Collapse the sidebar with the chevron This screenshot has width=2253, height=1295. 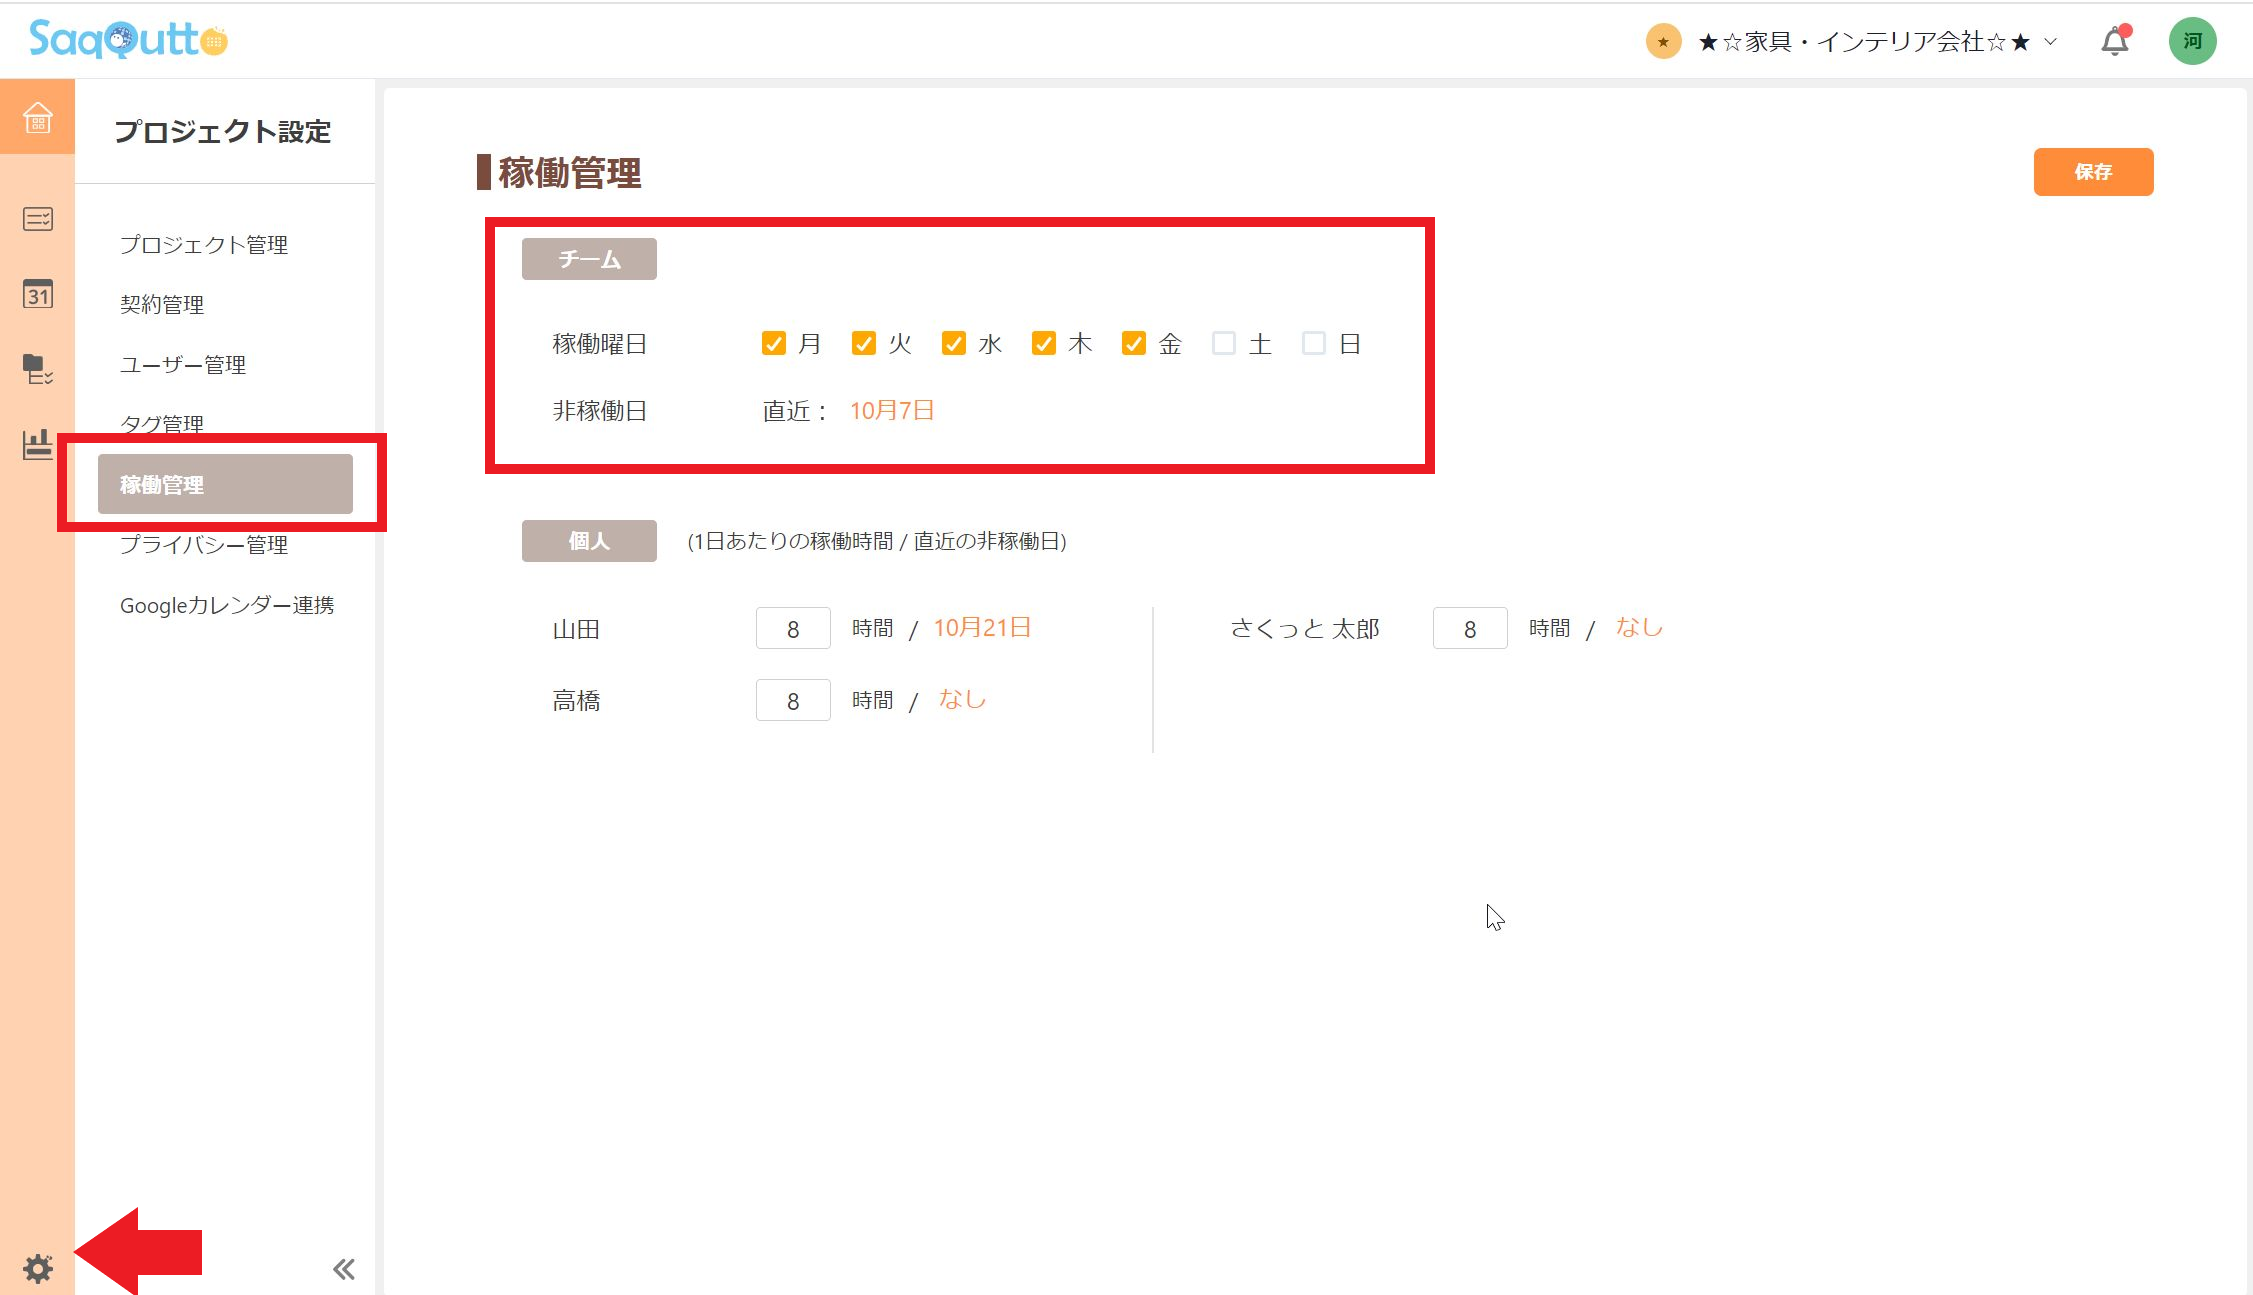[x=343, y=1268]
